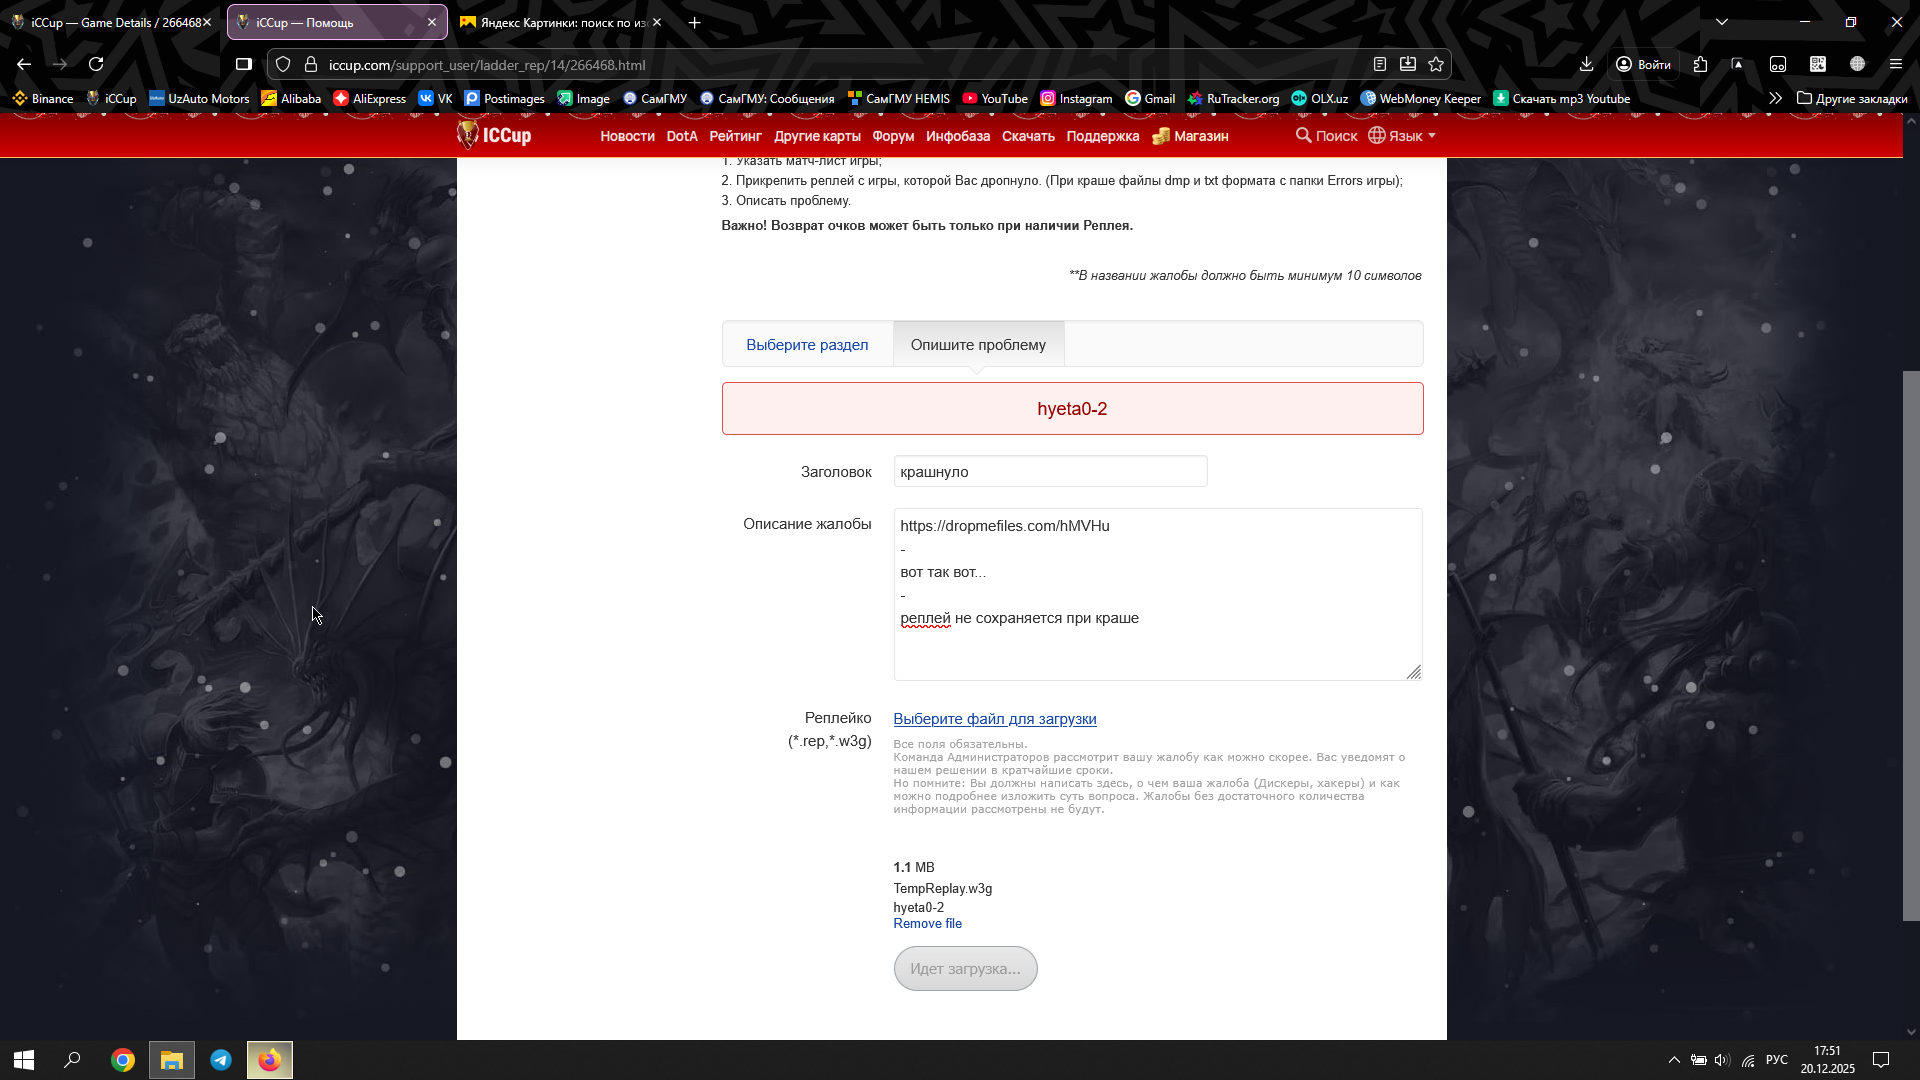Open the iCCup logo home link
Screen dimensions: 1920x1080
click(494, 135)
